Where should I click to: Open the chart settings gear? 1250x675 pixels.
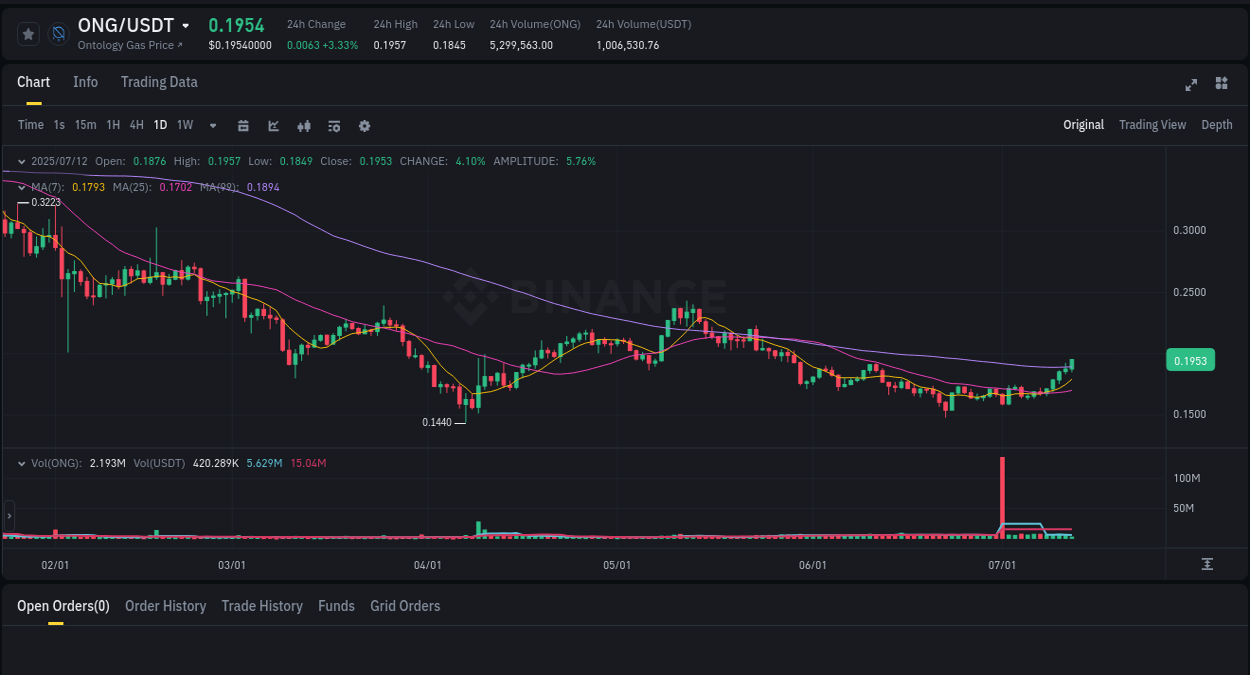coord(364,125)
